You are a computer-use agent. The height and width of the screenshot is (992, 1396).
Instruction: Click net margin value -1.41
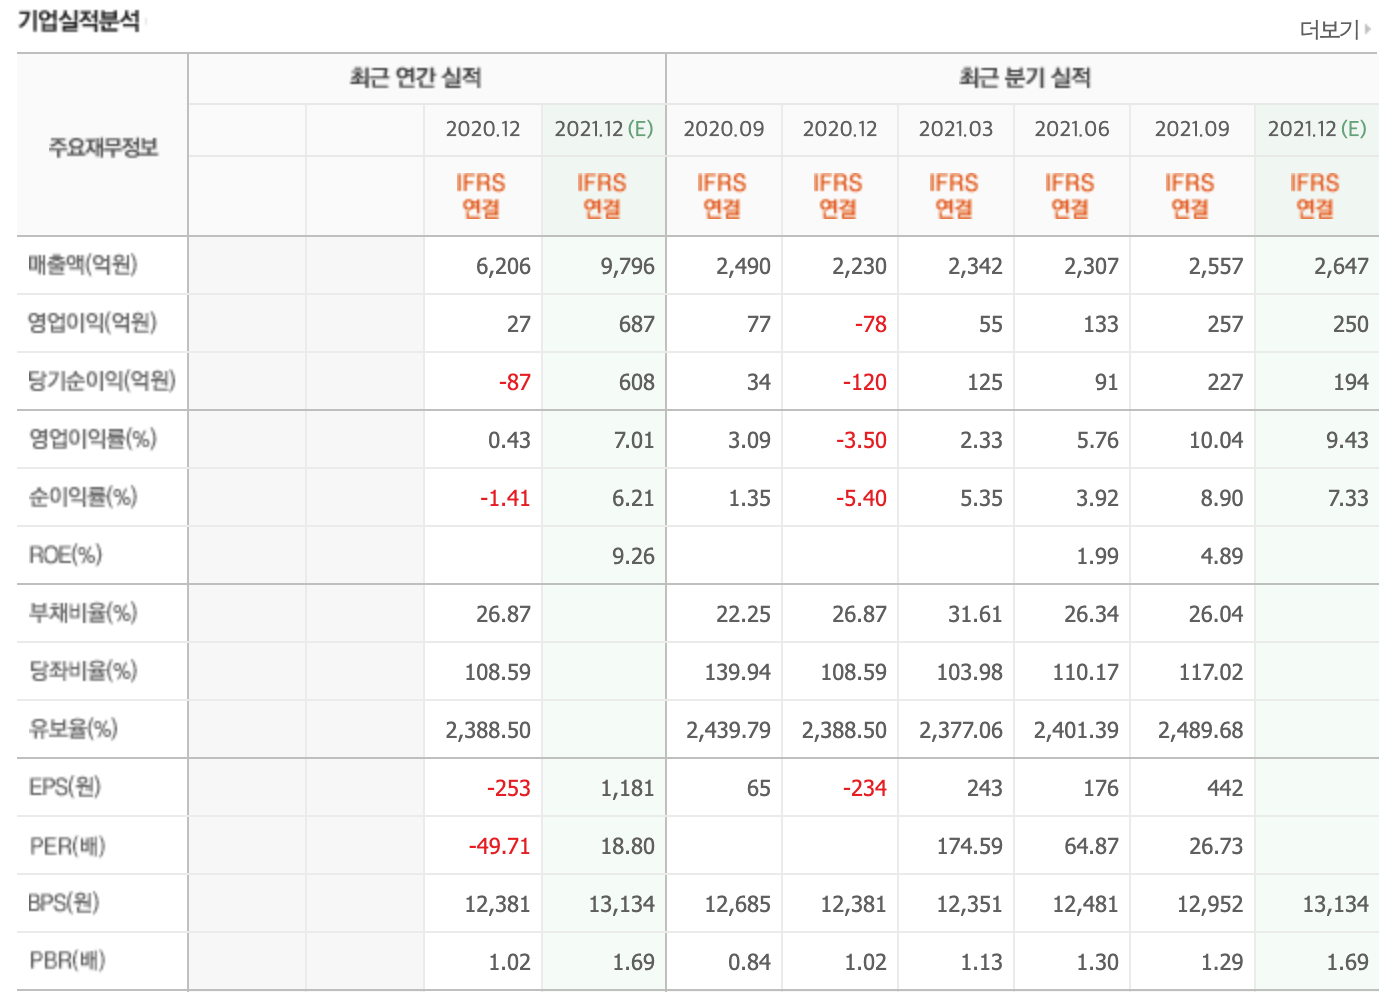[x=505, y=499]
